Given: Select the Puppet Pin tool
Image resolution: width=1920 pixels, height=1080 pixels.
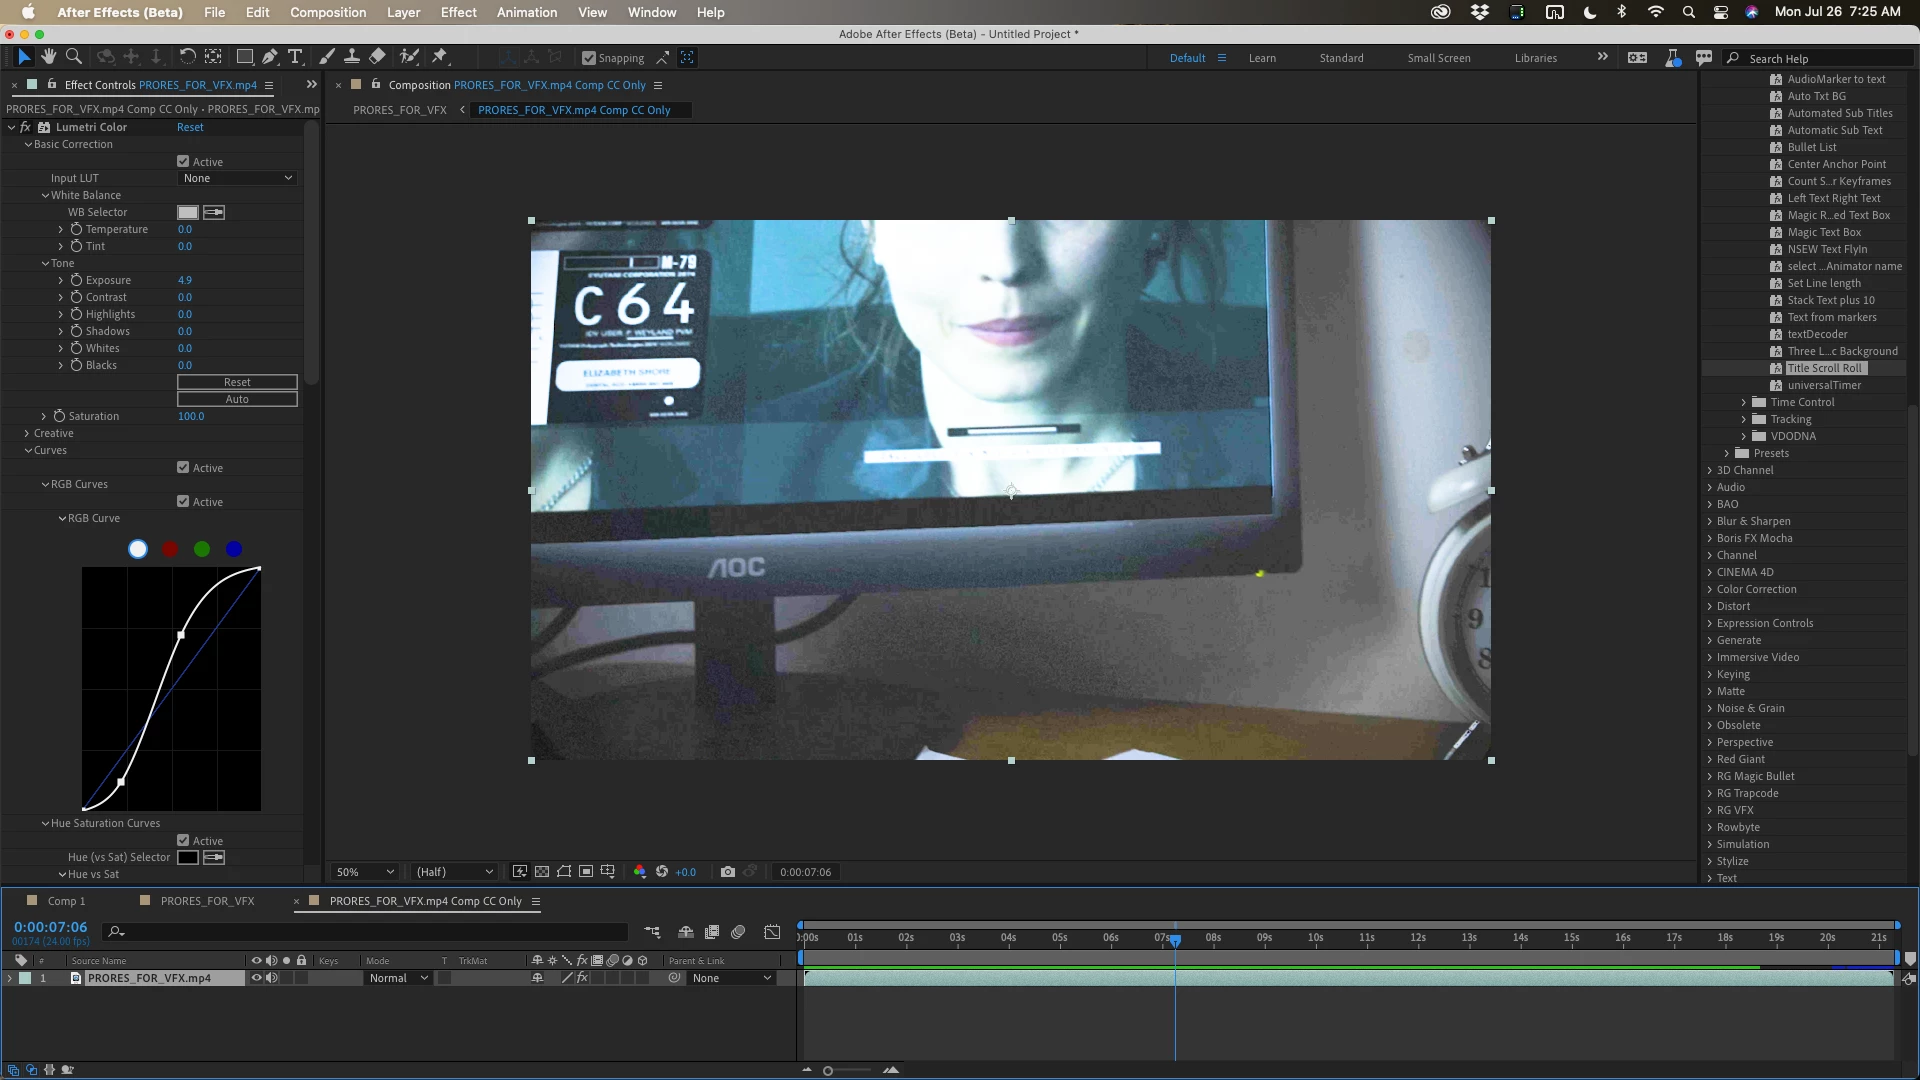Looking at the screenshot, I should pyautogui.click(x=439, y=57).
